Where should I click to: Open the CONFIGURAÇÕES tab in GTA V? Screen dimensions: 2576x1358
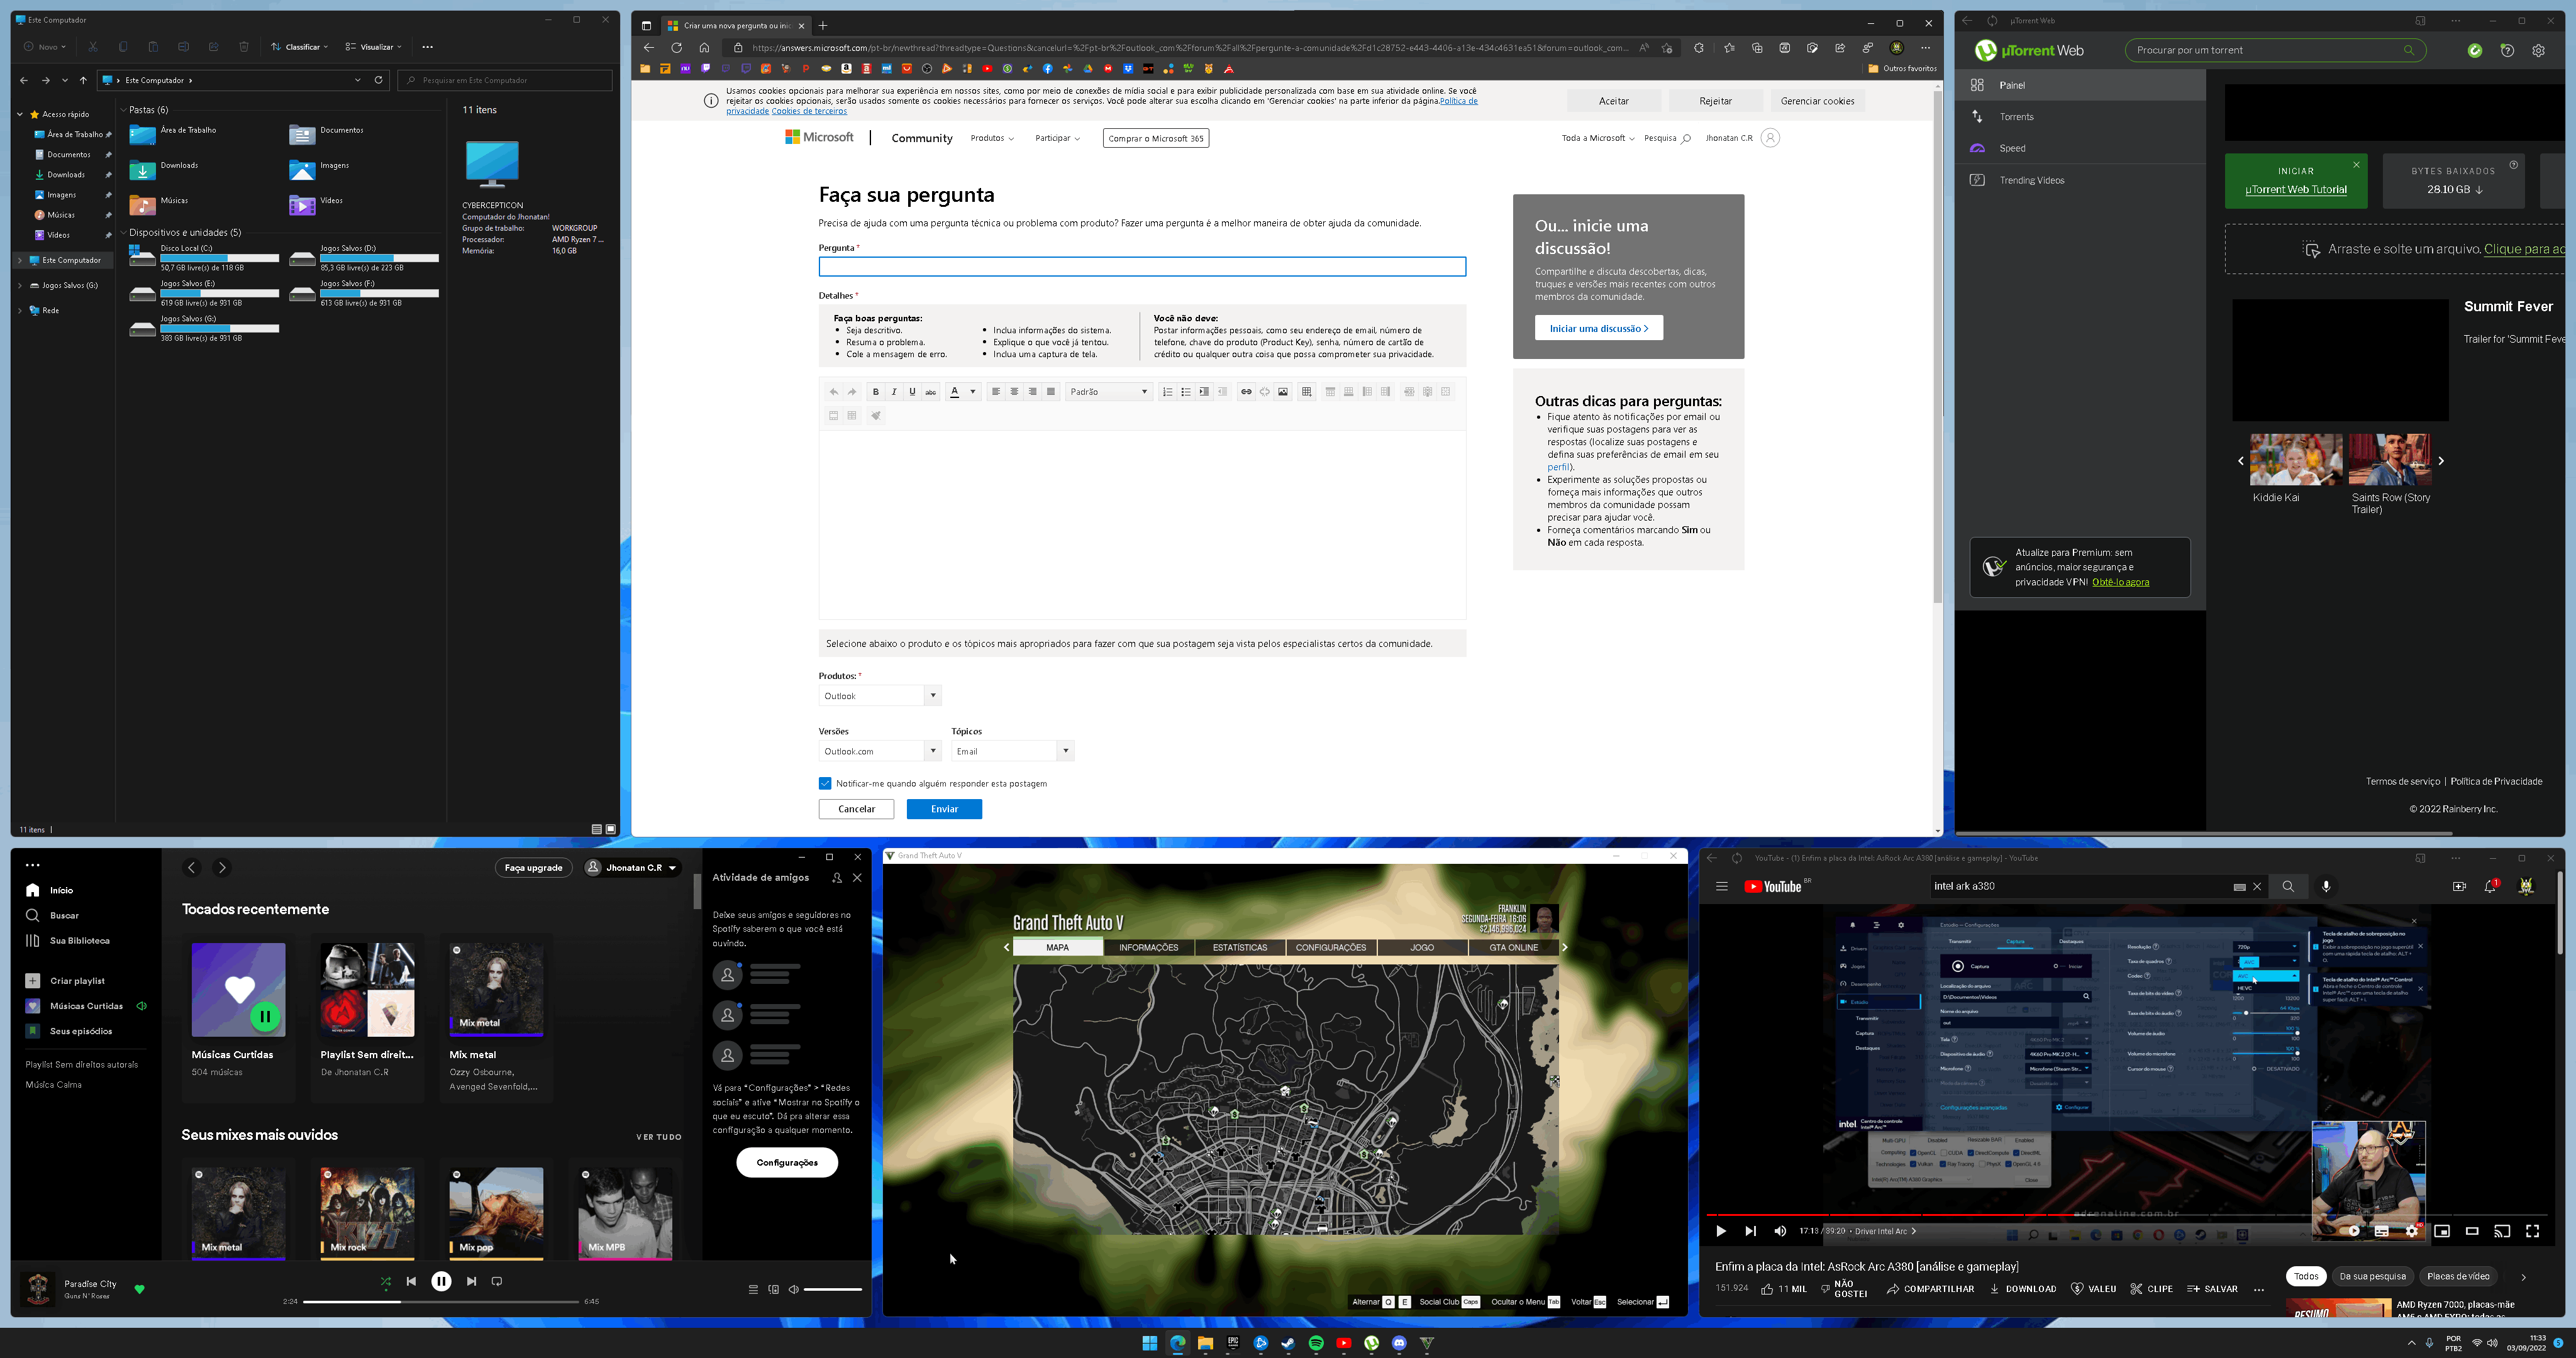click(x=1331, y=947)
